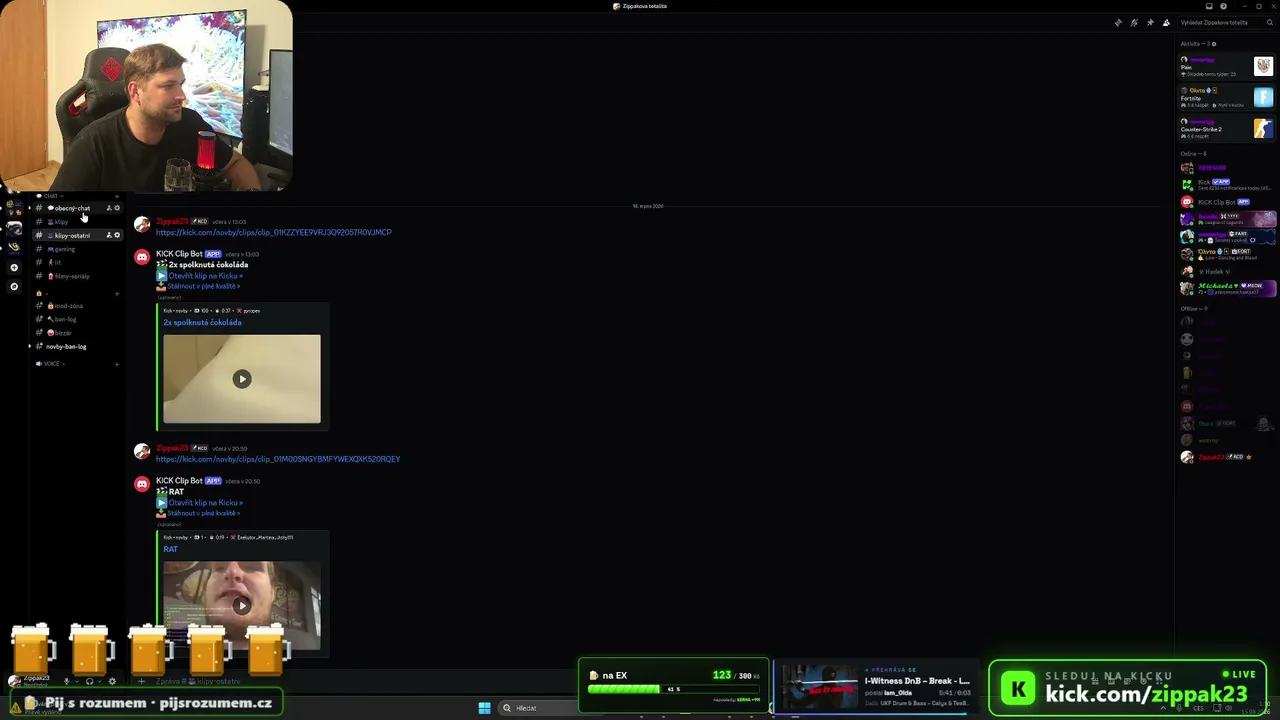
Task: Open the kick.com clip link posted at 13:03
Action: coord(274,232)
